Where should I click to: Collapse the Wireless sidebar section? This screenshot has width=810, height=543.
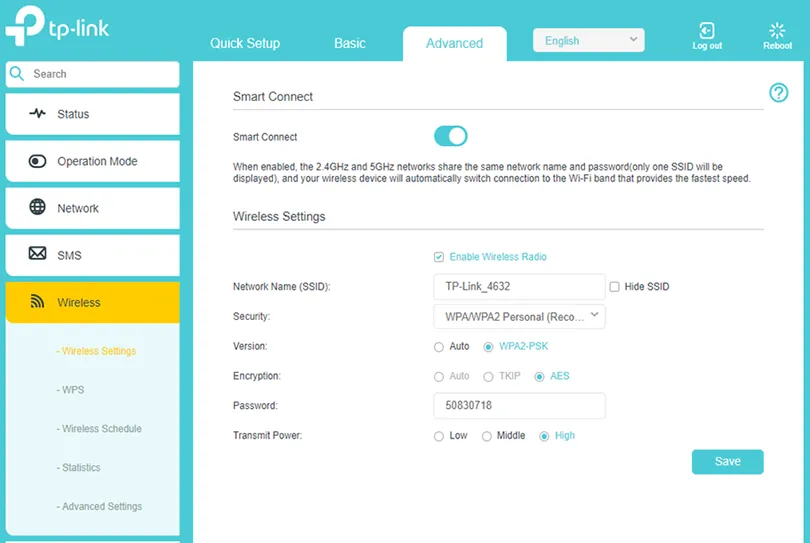92,302
